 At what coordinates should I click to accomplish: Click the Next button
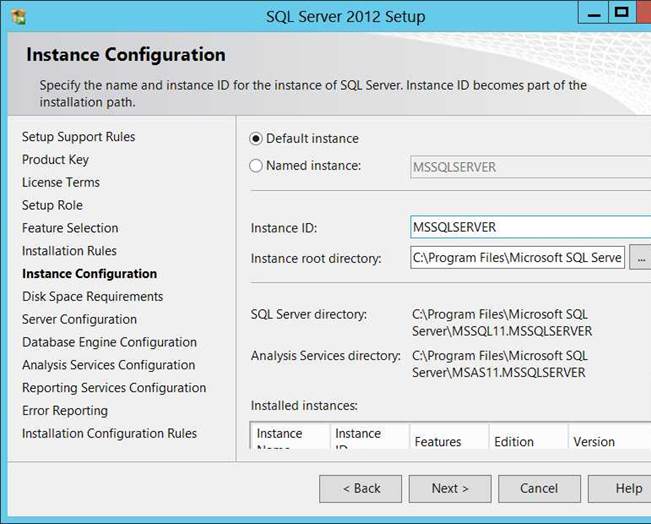450,489
